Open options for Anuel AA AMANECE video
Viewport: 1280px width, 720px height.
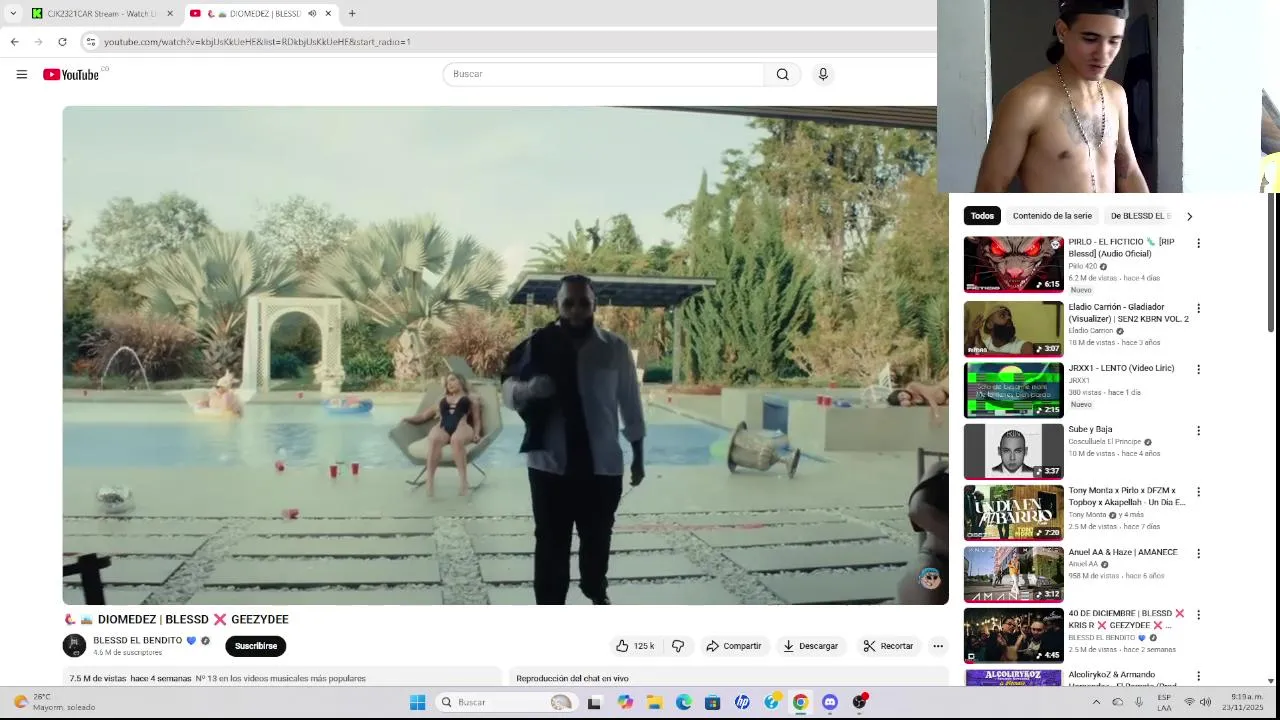click(x=1198, y=553)
